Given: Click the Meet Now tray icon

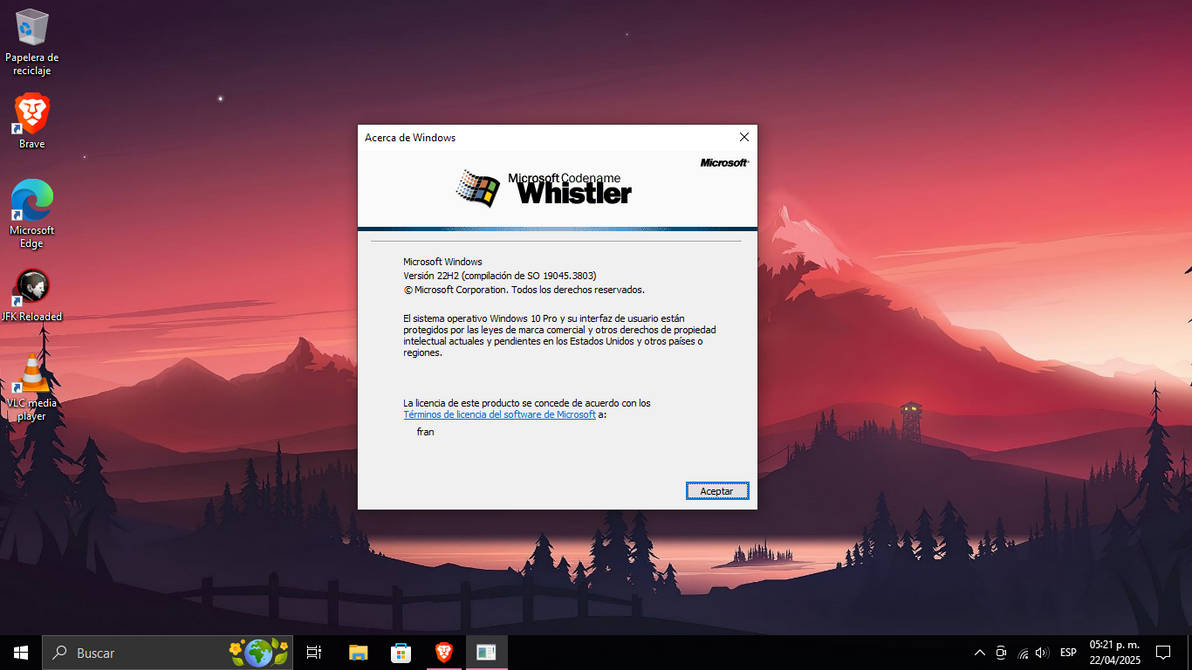Looking at the screenshot, I should pyautogui.click(x=1001, y=653).
